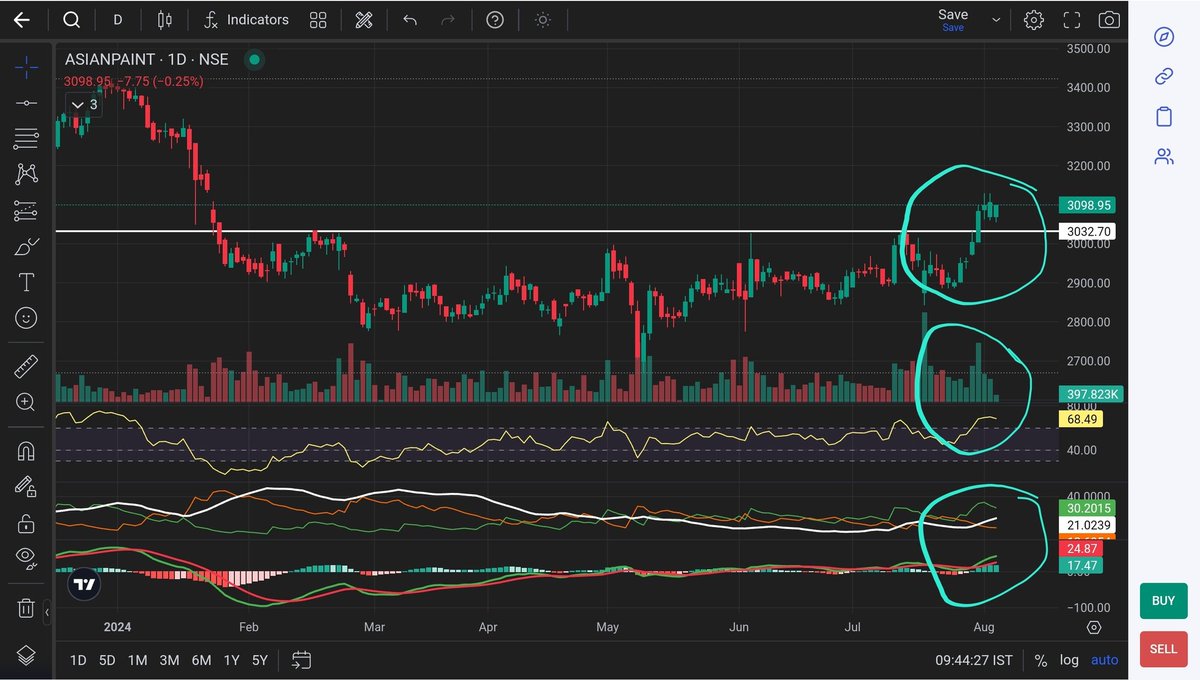Select the 5Y date range
1200x680 pixels.
coord(260,661)
